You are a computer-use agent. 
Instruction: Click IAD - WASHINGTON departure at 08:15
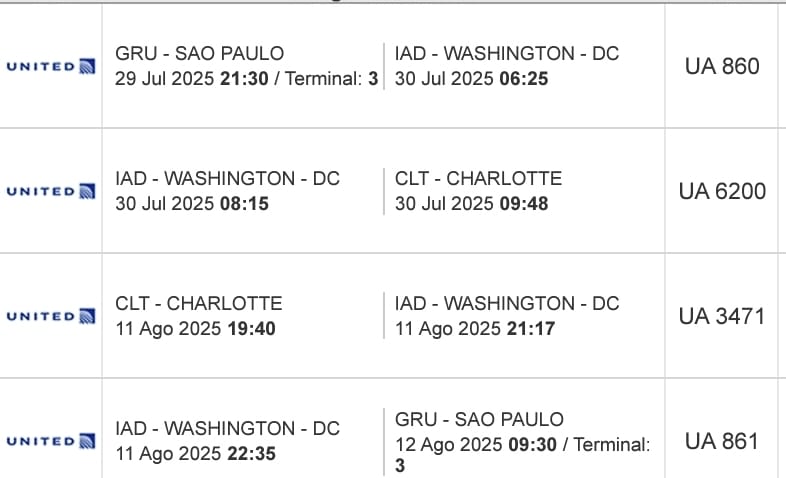coord(228,179)
